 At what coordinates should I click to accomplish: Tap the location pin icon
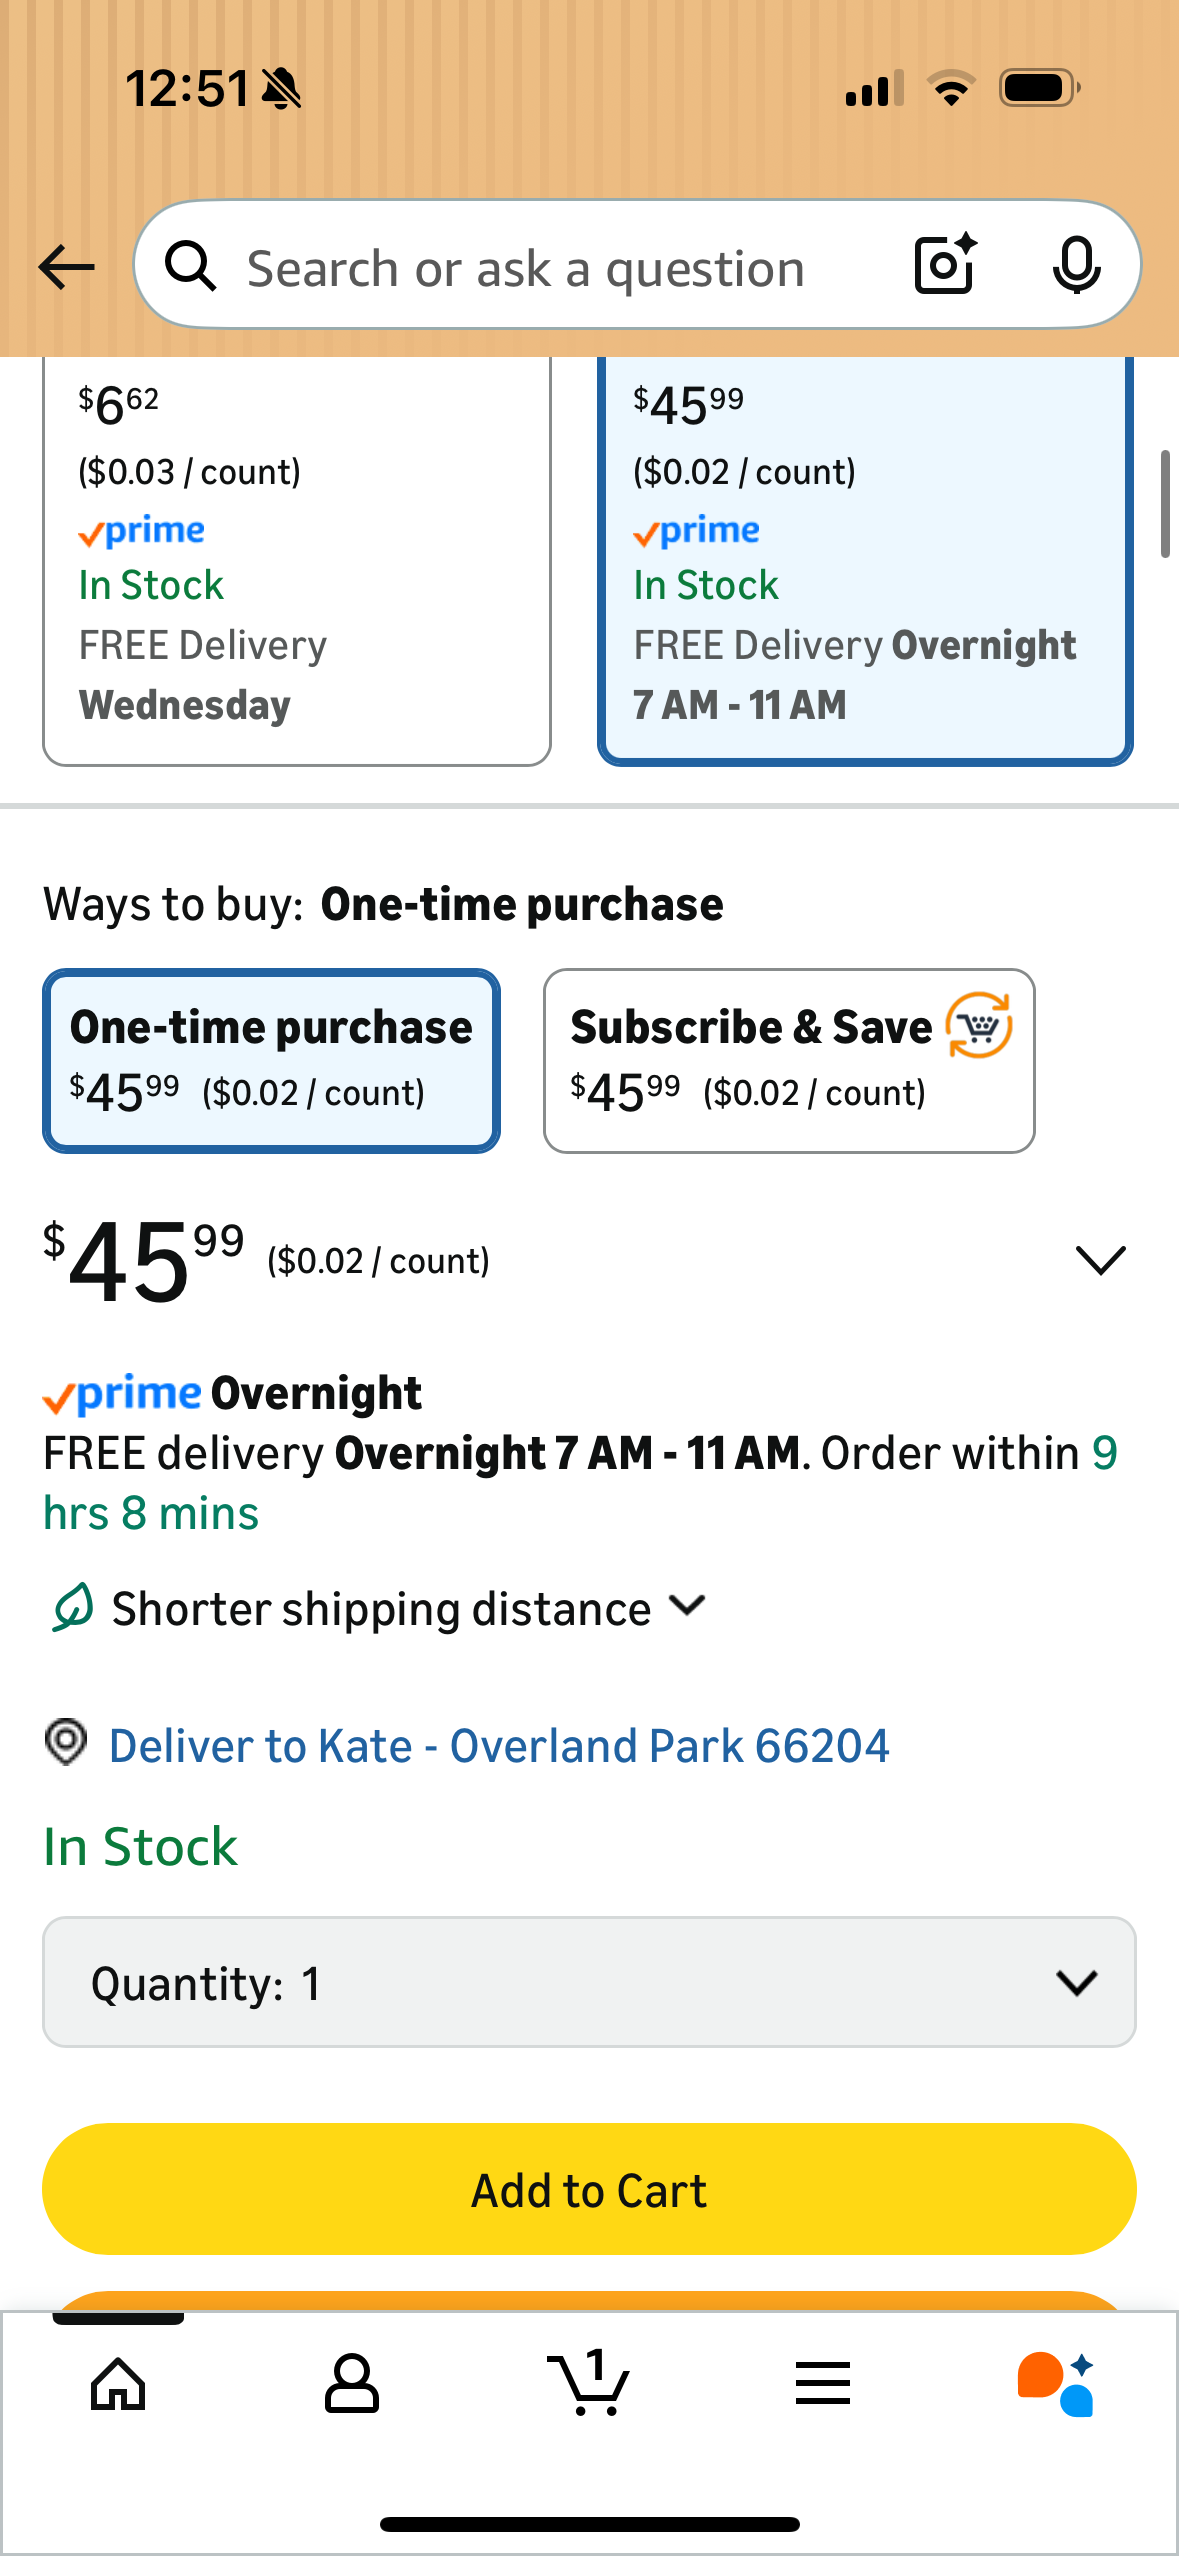tap(67, 1742)
